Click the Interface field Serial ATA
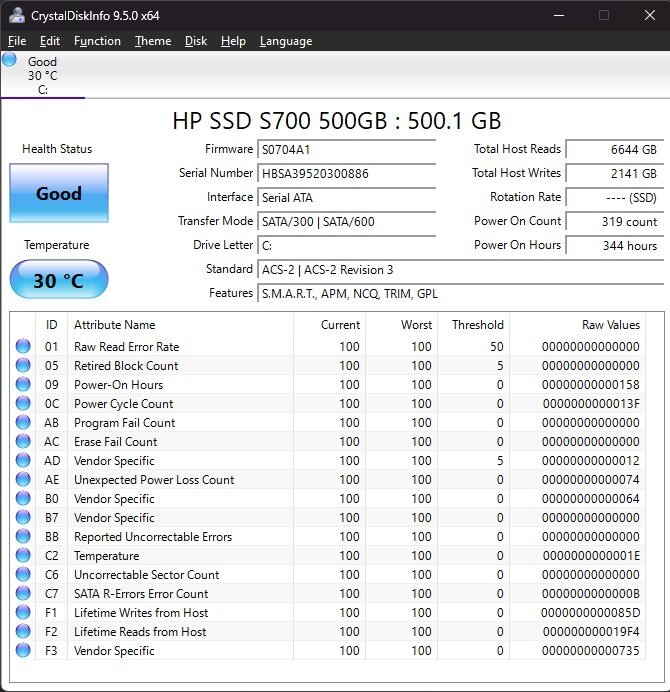 [347, 197]
